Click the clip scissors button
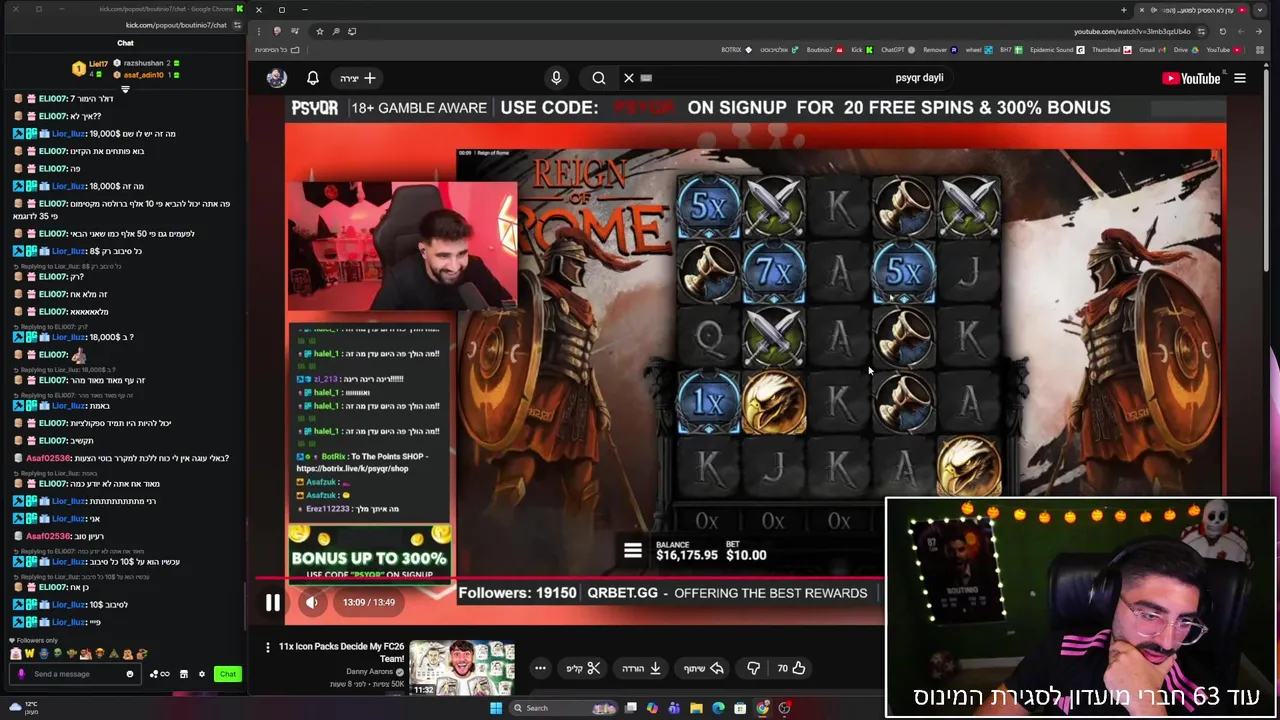 (583, 668)
